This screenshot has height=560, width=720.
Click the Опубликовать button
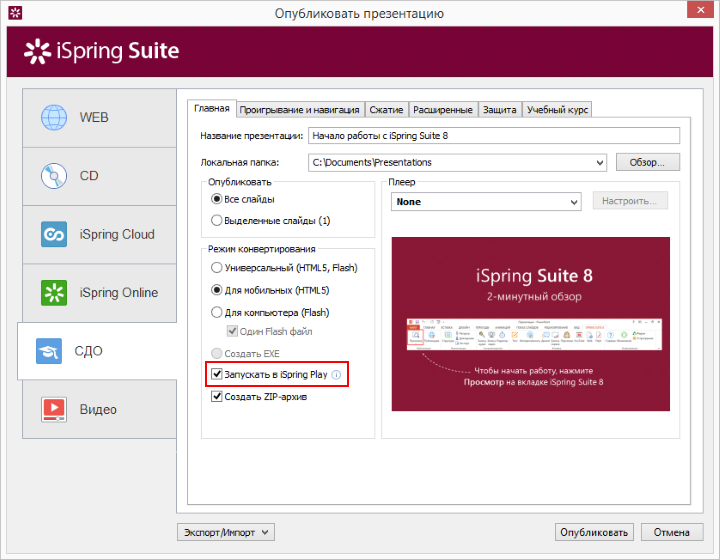tap(594, 532)
